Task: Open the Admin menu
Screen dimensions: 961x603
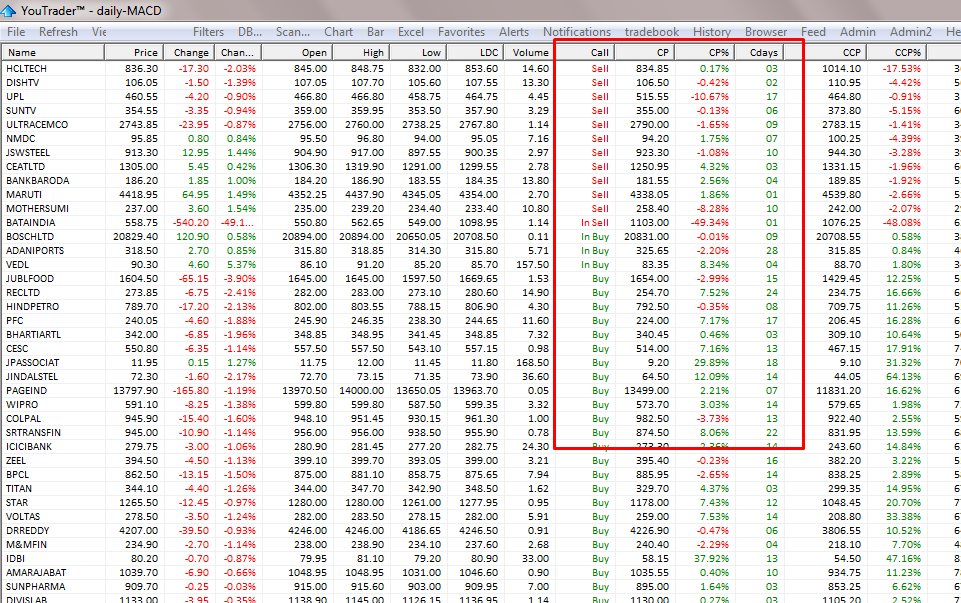Action: [x=857, y=32]
